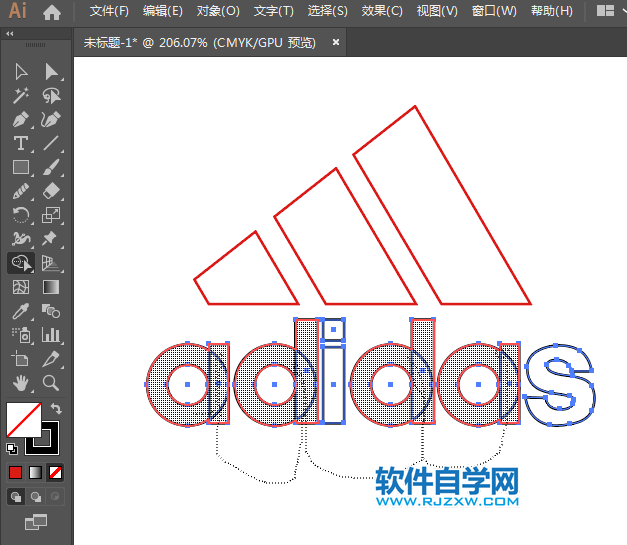Select the Mesh tool
Screen dimensions: 627x545
(21, 287)
